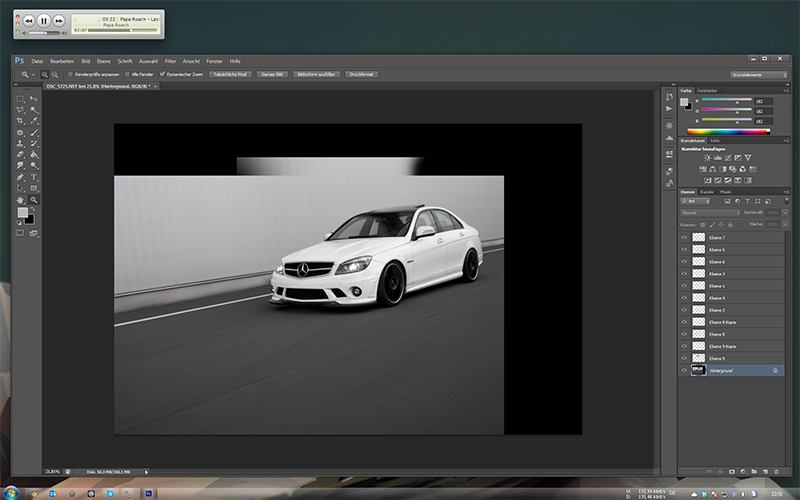Add a Levels adjustment

click(718, 158)
